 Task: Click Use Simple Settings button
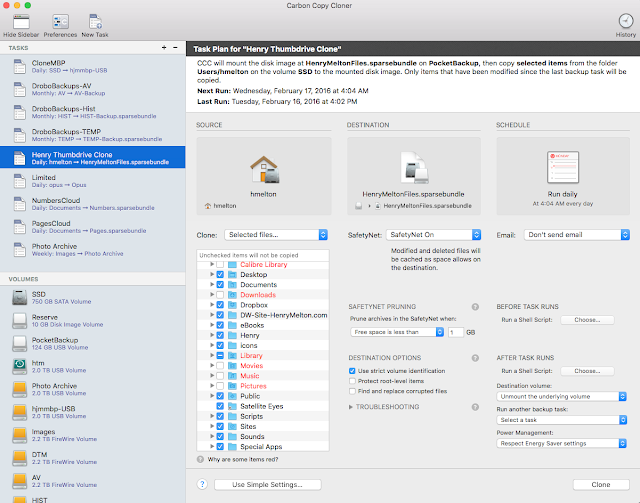[268, 485]
